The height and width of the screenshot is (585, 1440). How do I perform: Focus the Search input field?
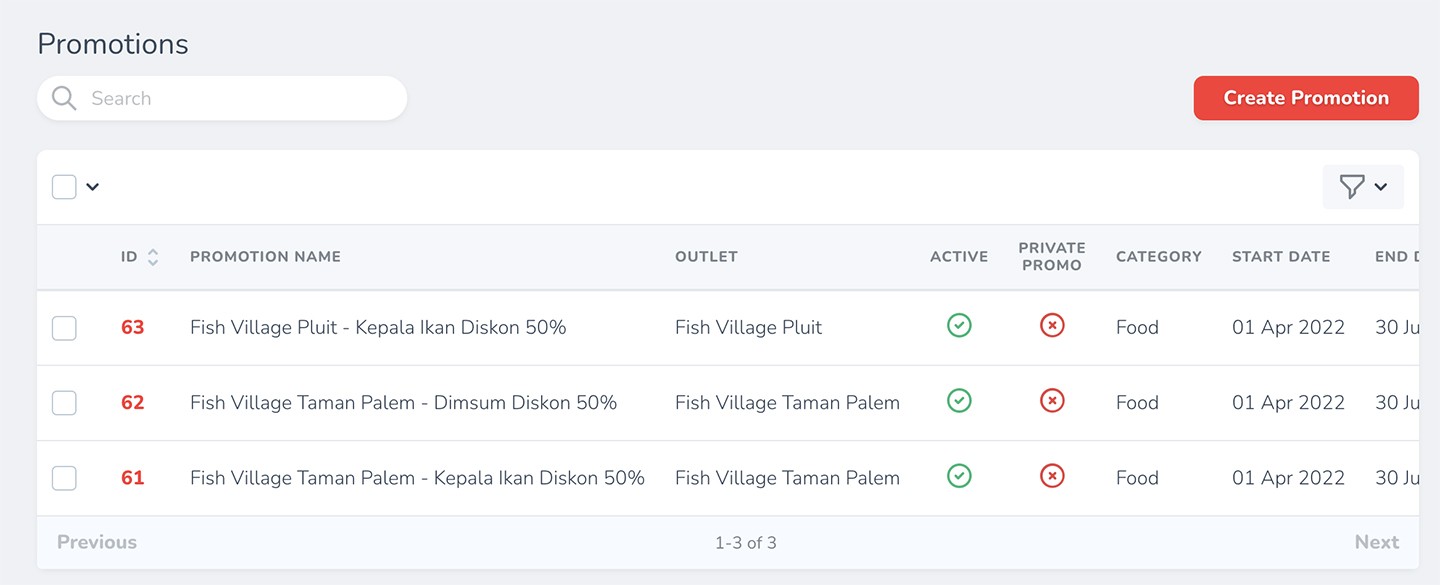(x=240, y=98)
